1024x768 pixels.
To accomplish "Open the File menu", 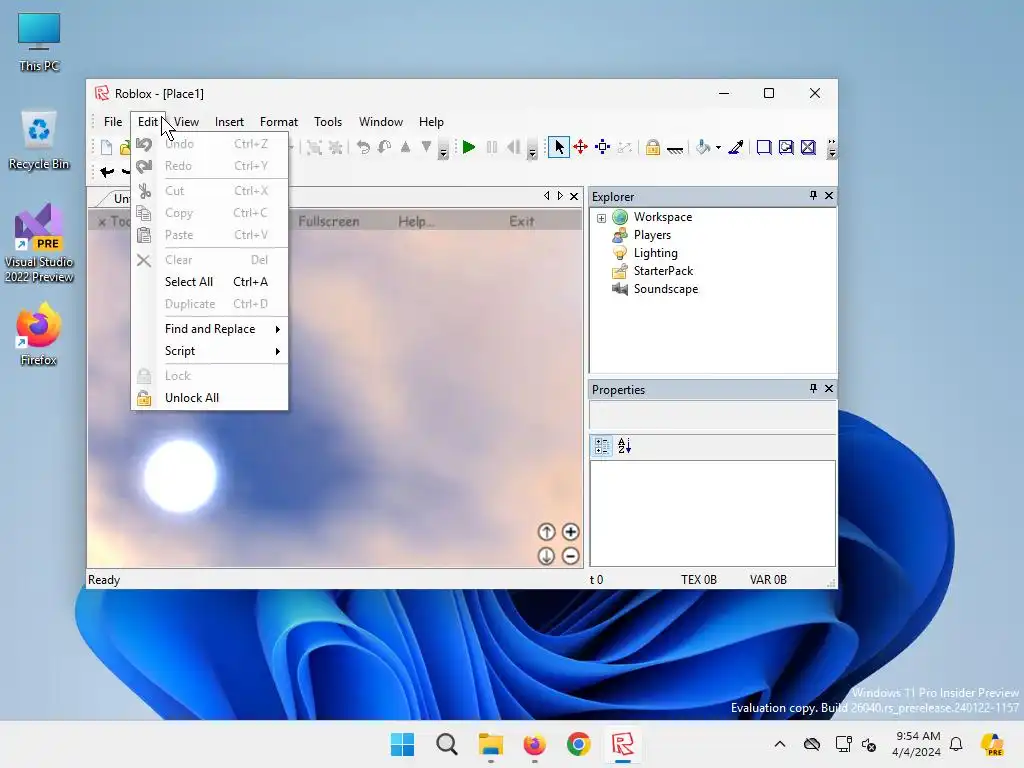I will coord(113,122).
